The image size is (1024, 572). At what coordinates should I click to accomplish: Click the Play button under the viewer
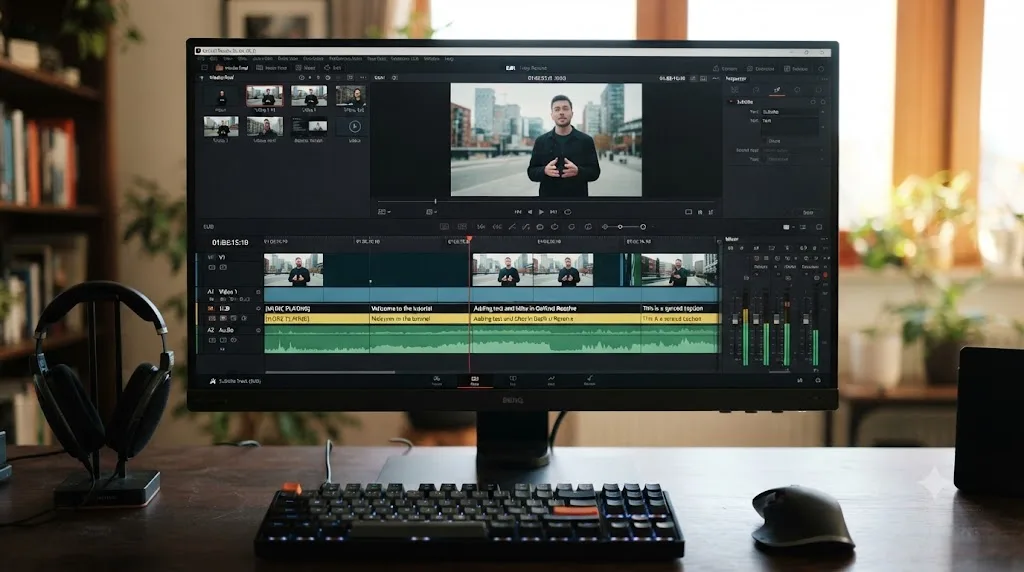541,212
